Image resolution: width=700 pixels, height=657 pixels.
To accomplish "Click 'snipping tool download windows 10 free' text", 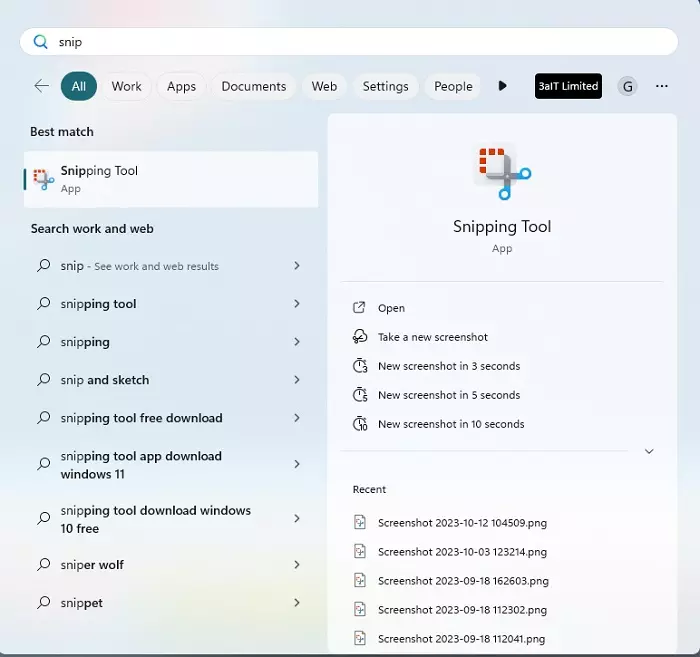I will coord(155,519).
